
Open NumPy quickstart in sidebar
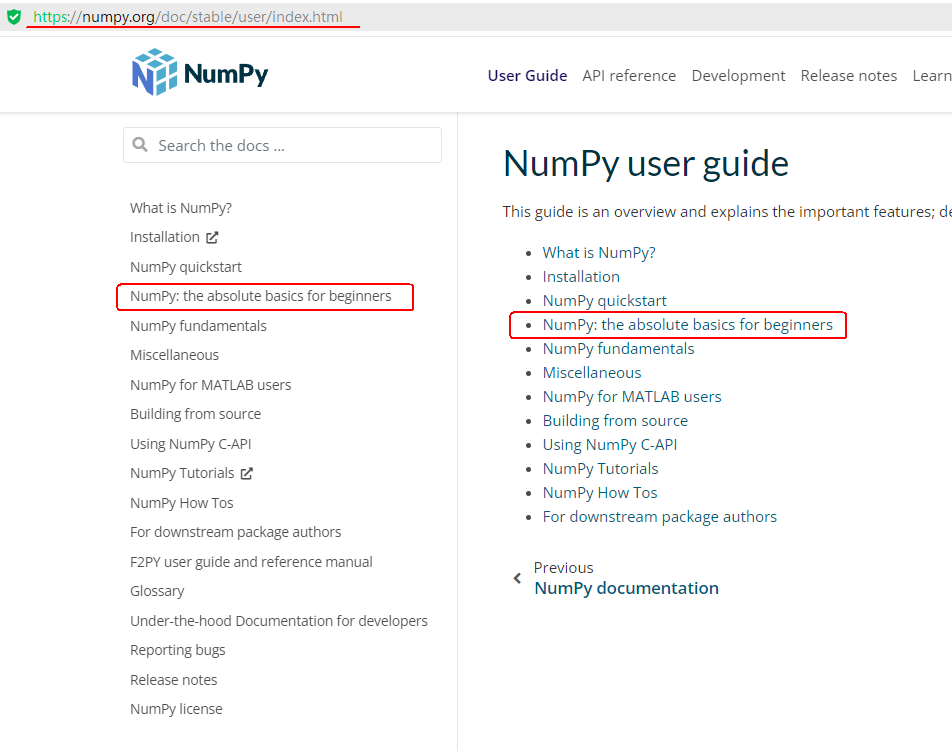186,267
